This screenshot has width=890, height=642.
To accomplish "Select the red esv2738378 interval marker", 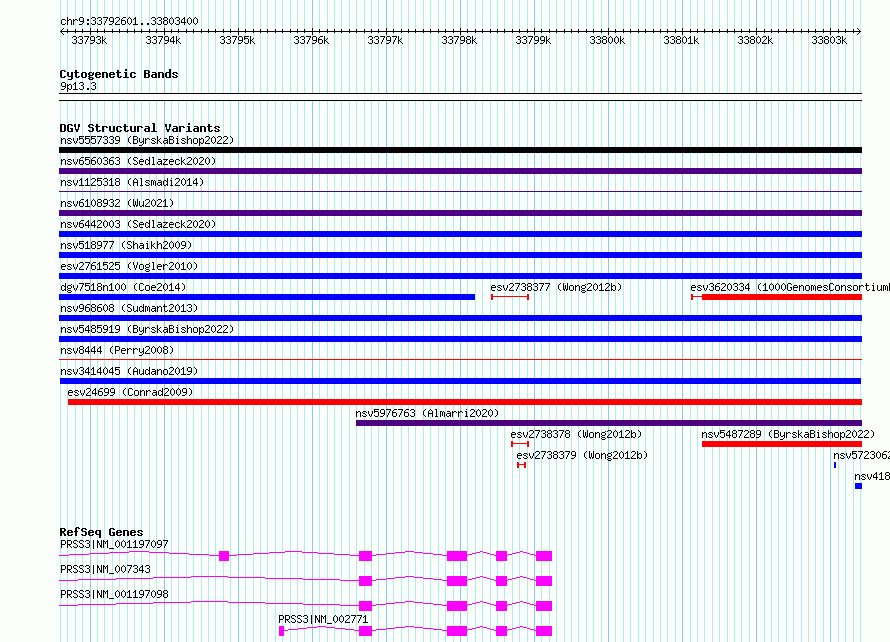I will (x=520, y=444).
